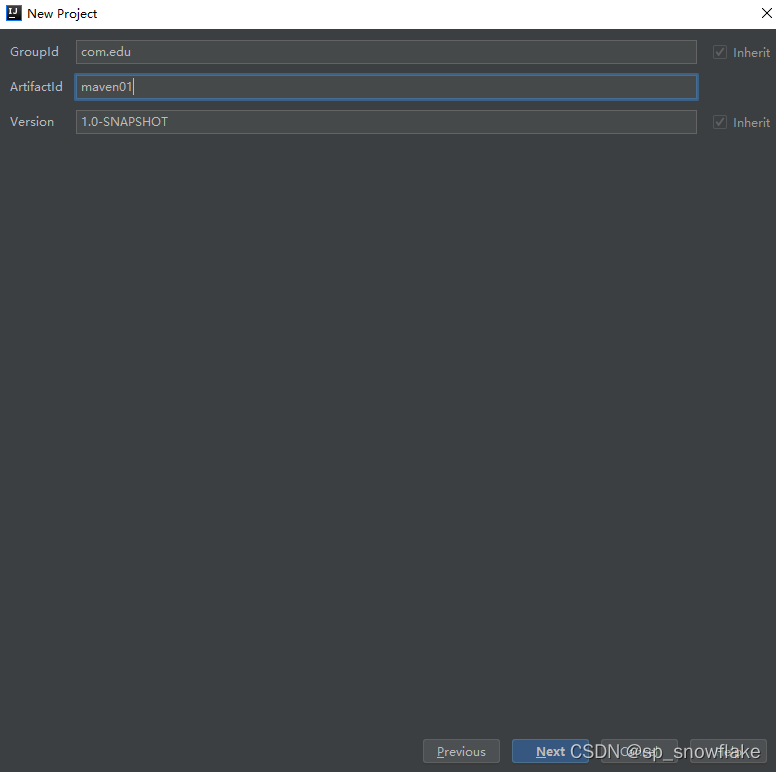This screenshot has height=772, width=776.
Task: Click the Version label
Action: point(32,122)
